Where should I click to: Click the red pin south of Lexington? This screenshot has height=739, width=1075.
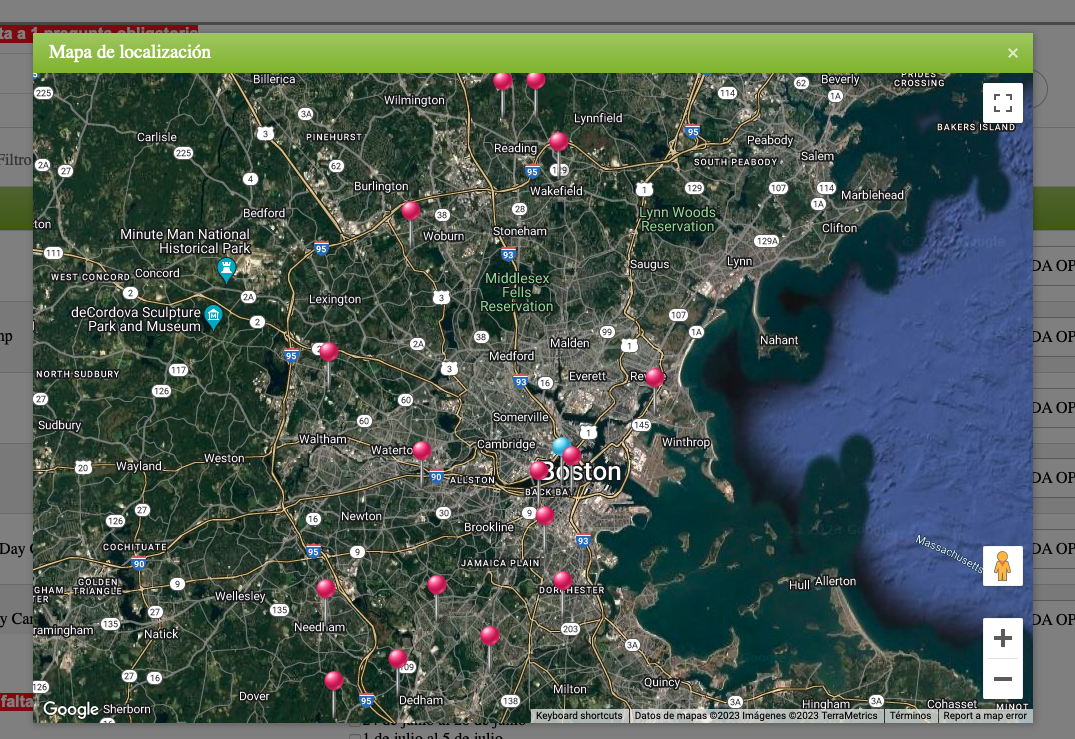(328, 352)
